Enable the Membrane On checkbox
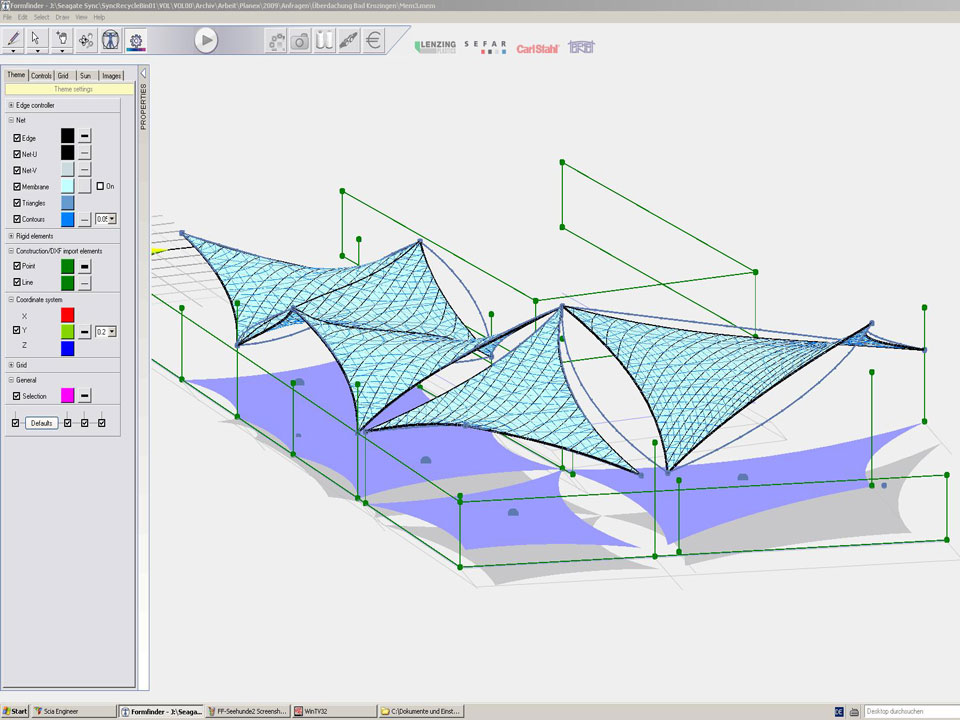 [x=100, y=186]
